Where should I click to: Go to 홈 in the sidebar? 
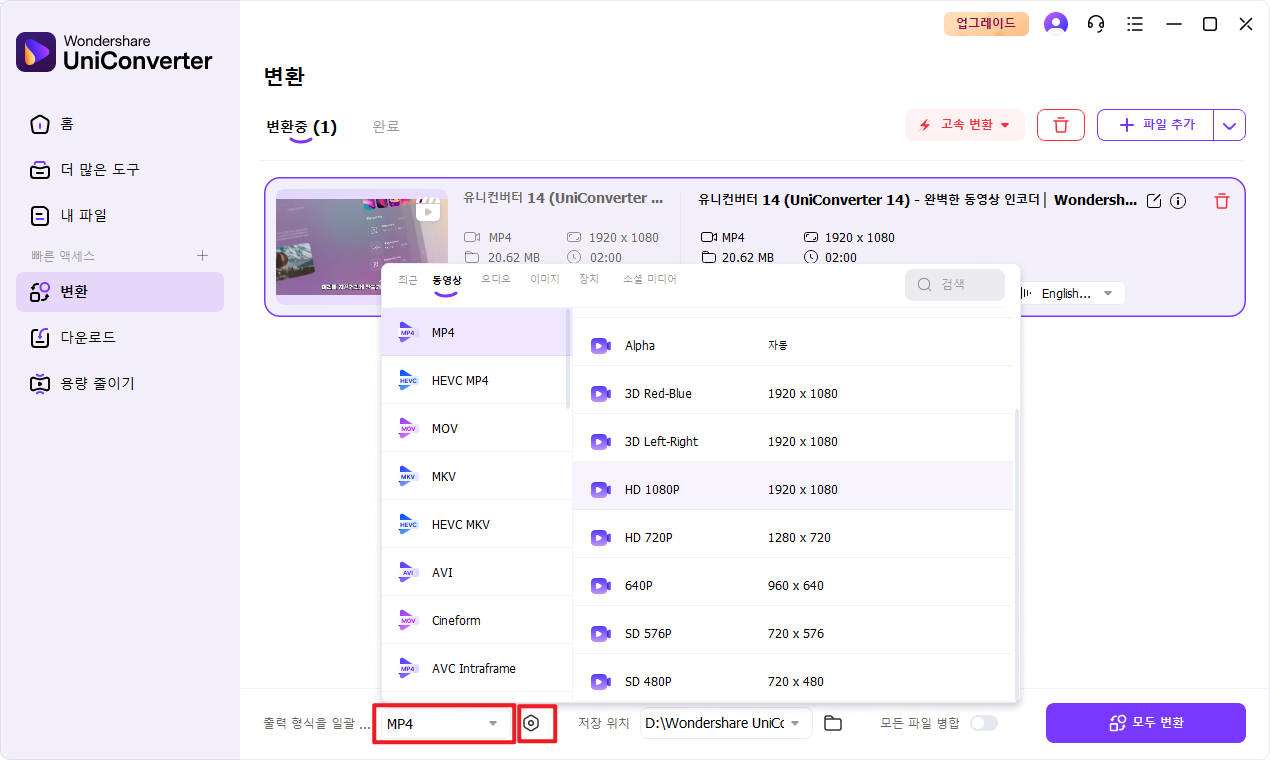(x=120, y=124)
